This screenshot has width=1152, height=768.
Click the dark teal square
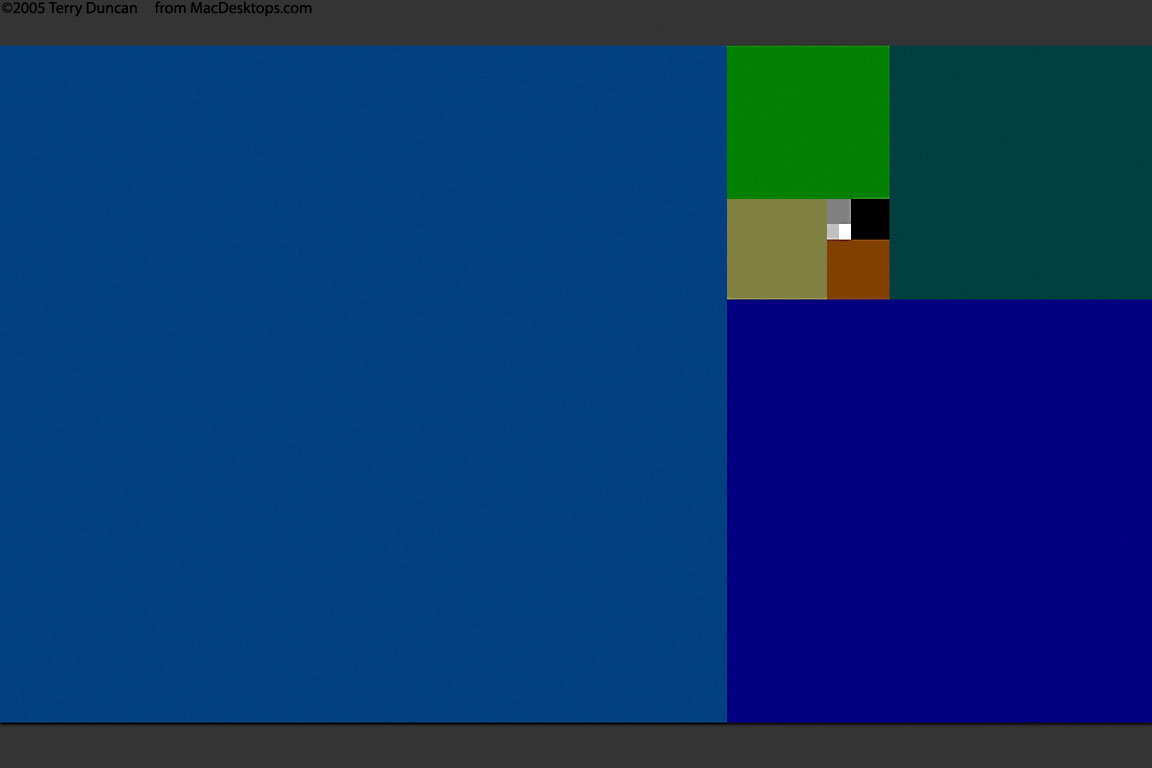click(1020, 172)
